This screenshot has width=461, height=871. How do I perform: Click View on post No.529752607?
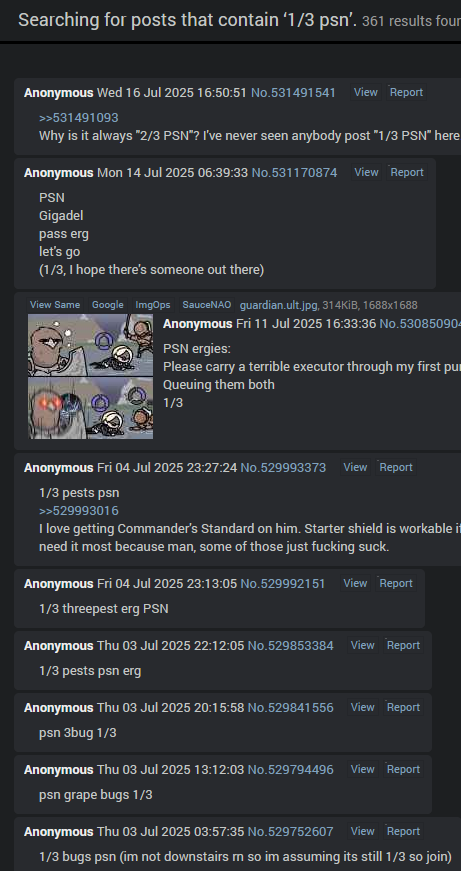click(x=362, y=832)
